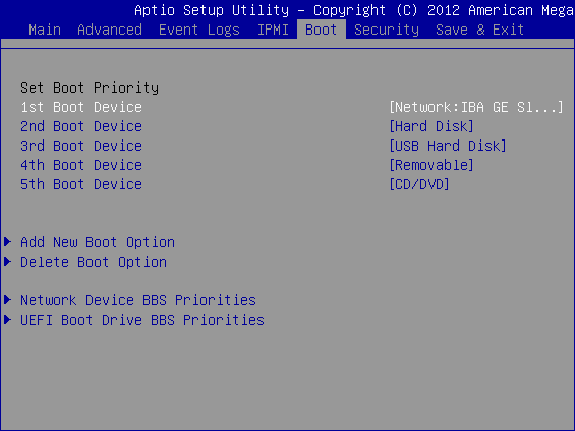The image size is (575, 431).
Task: Open the Save & Exit tab
Action: [x=480, y=30]
